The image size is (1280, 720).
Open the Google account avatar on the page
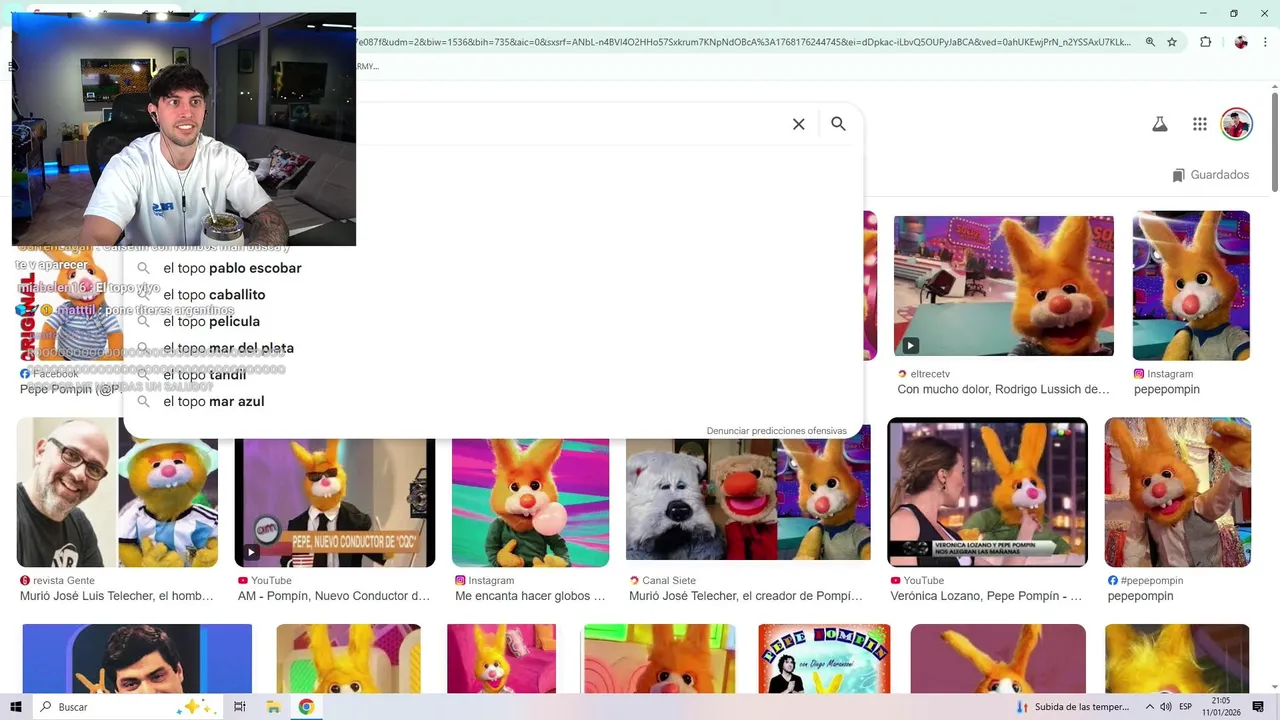pos(1237,124)
